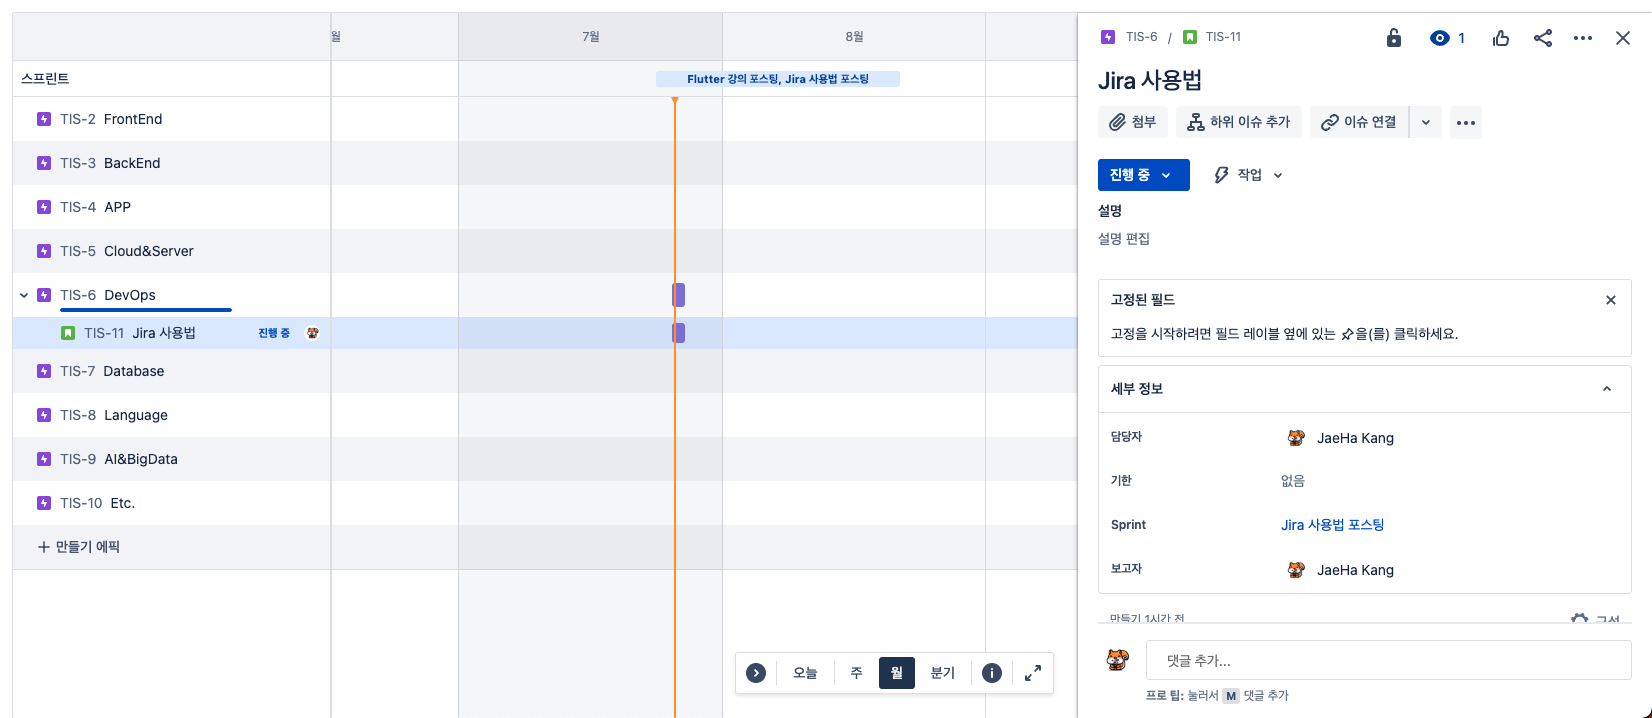Viewport: 1652px width, 718px height.
Task: Open TIS-11 breadcrumb link
Action: 1223,37
